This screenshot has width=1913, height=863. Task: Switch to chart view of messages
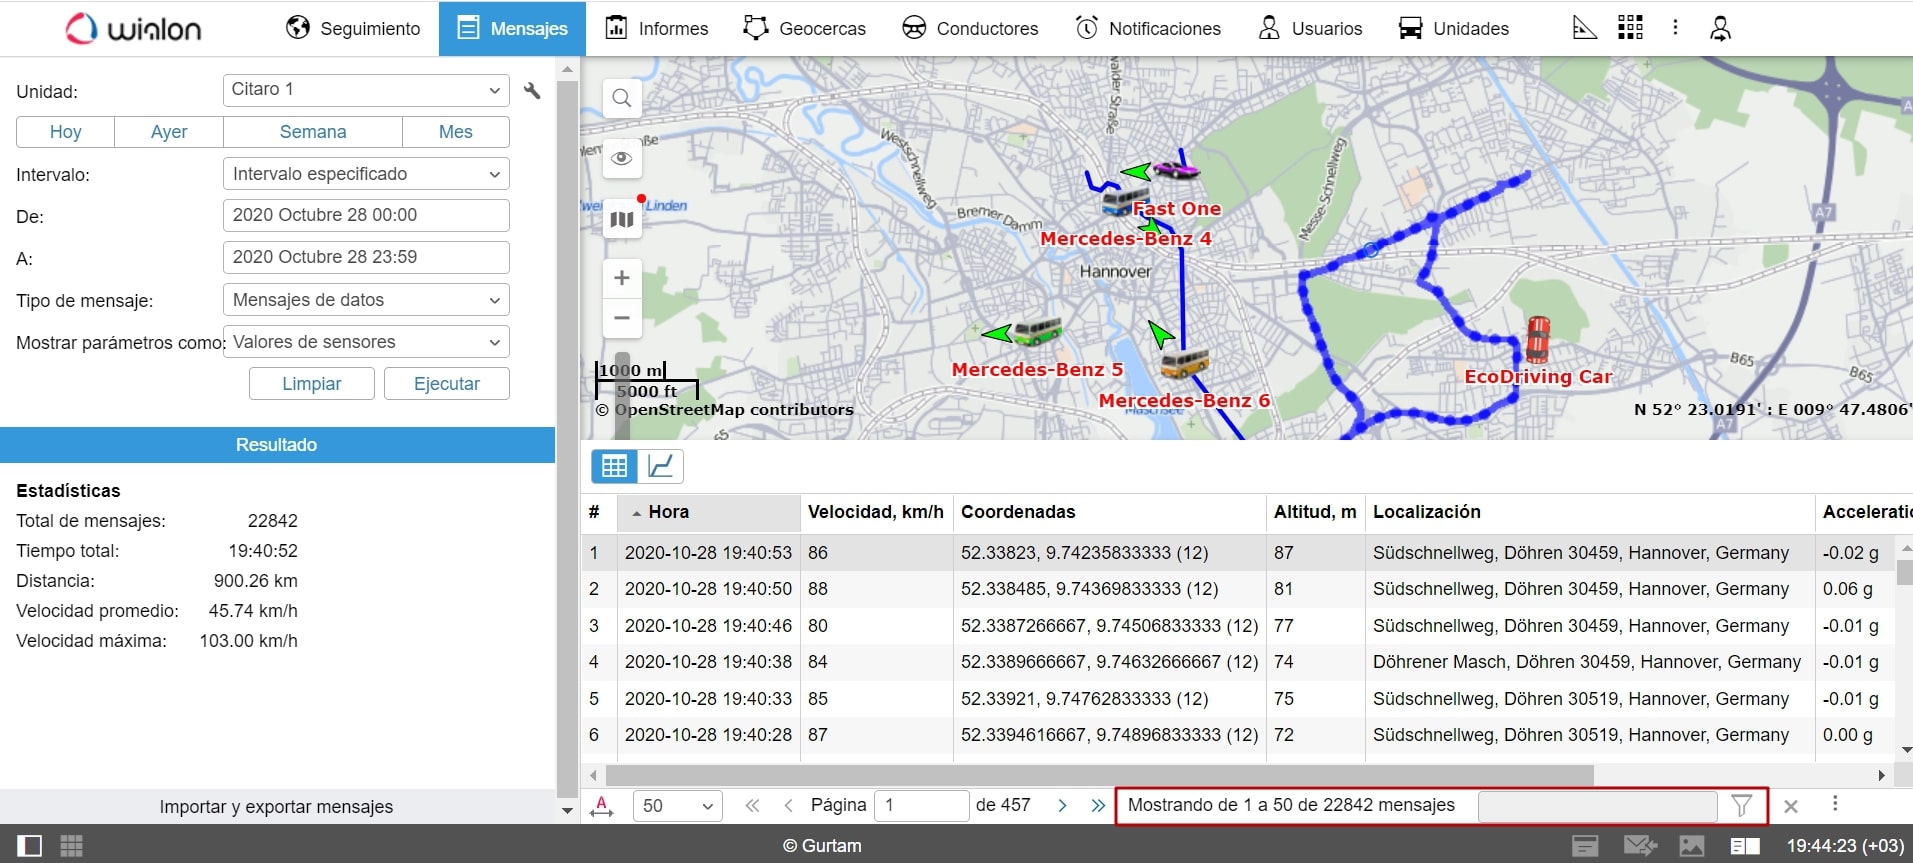click(660, 466)
